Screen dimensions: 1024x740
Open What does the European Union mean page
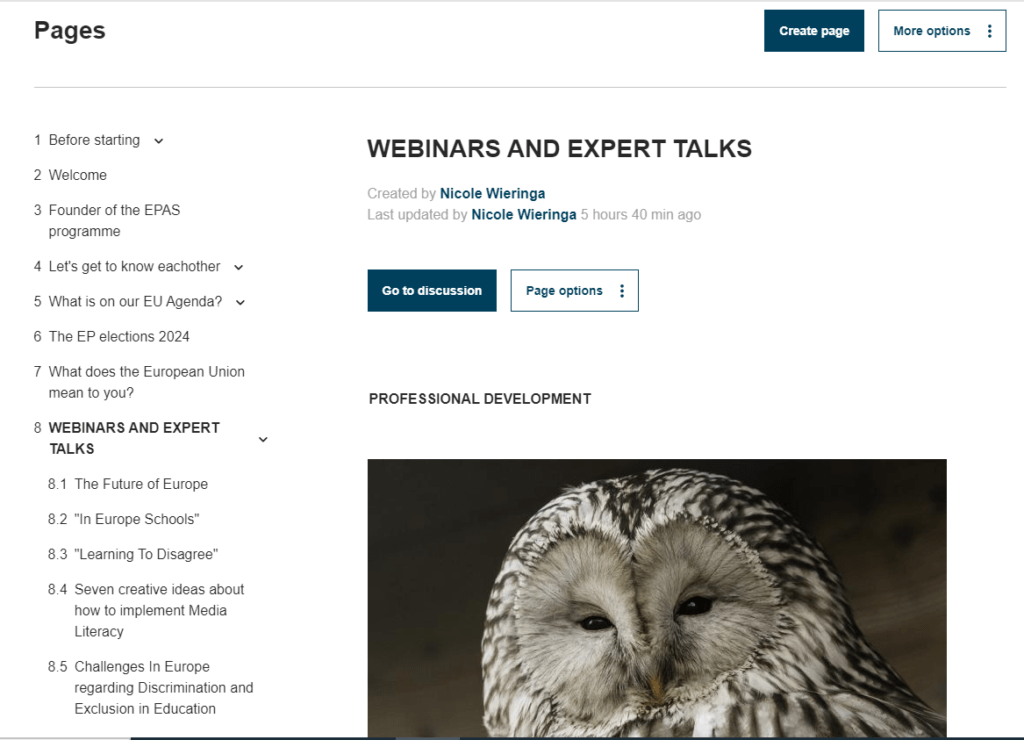[x=146, y=382]
